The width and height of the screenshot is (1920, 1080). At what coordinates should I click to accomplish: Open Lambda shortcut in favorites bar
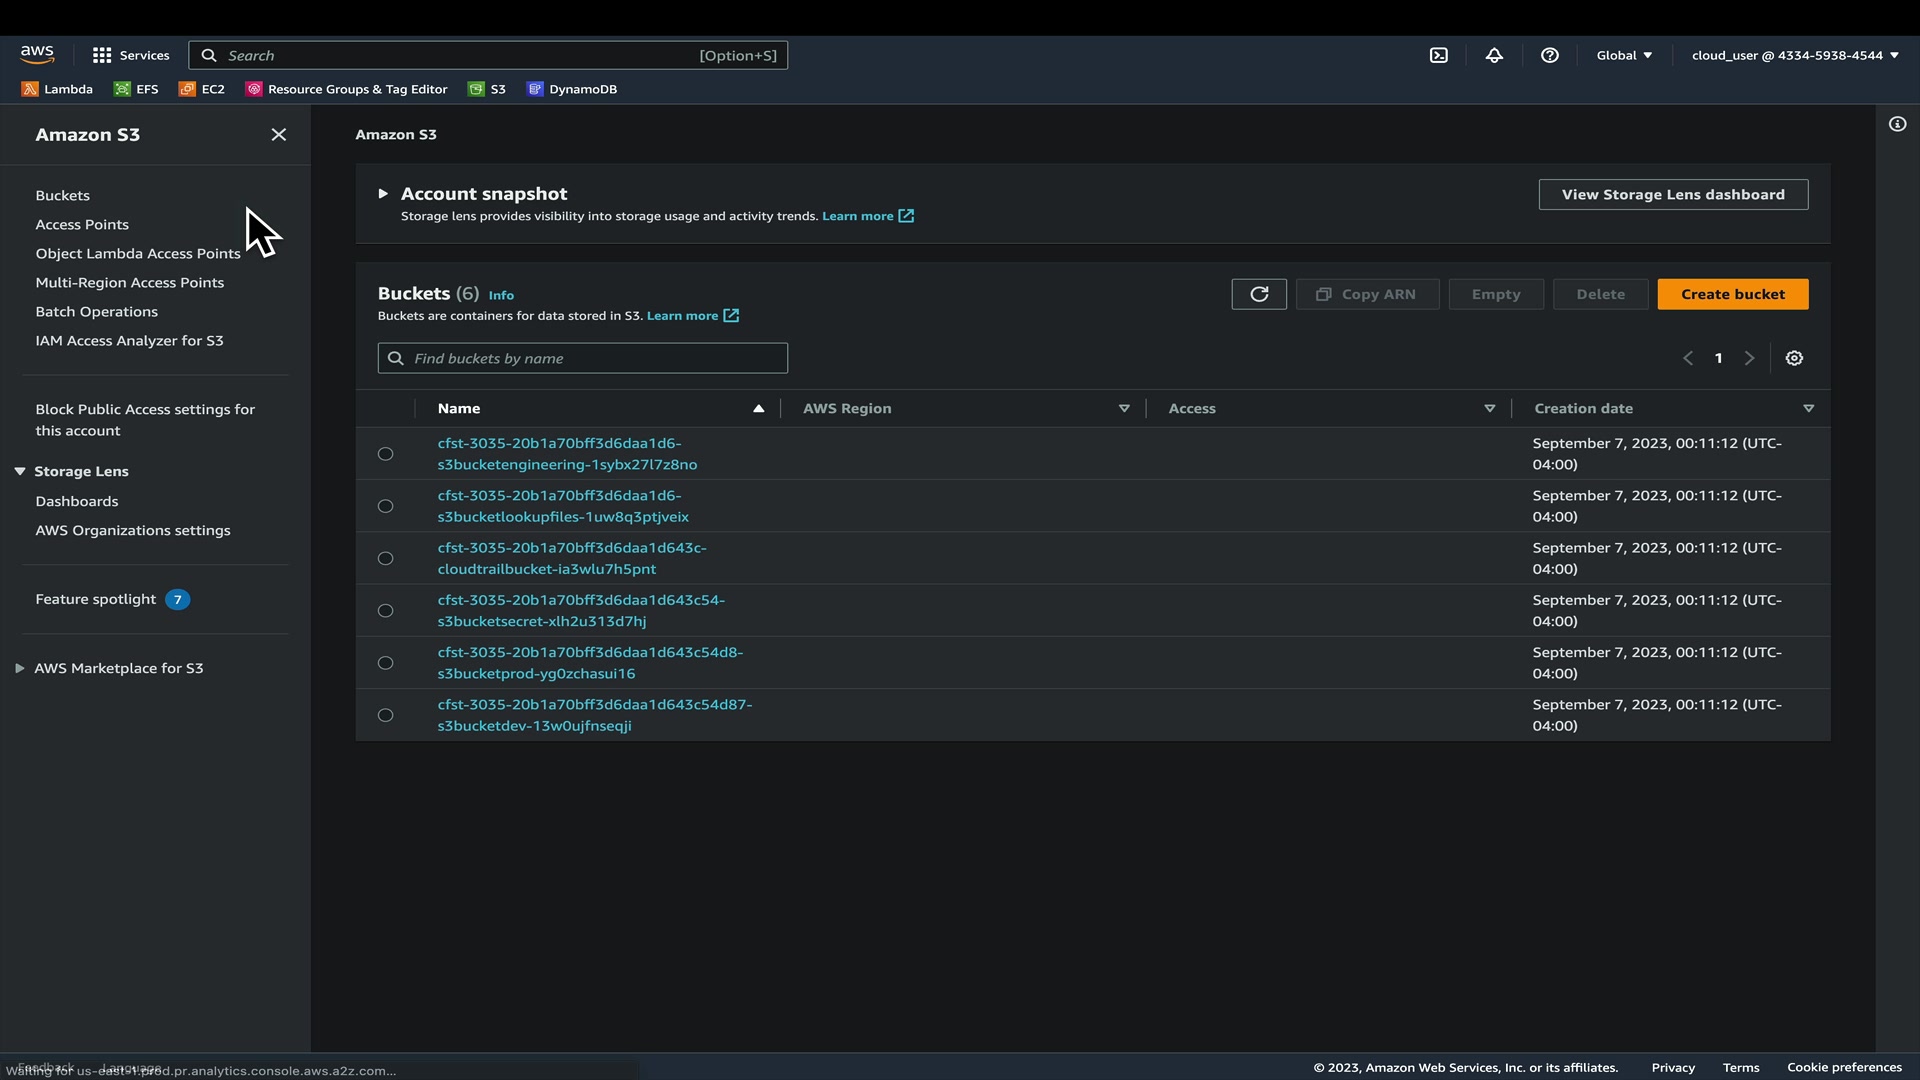pos(58,89)
